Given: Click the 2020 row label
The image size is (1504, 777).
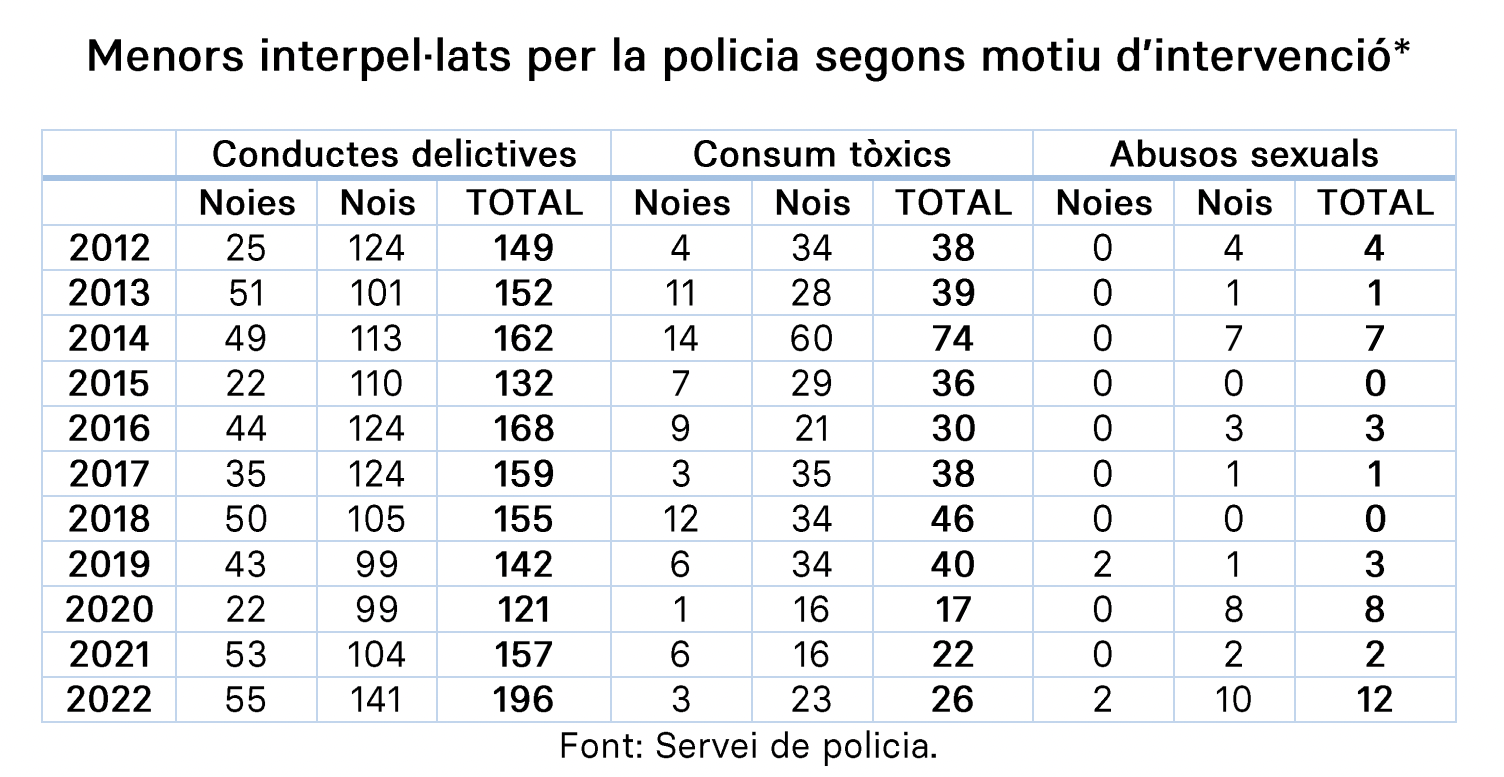Looking at the screenshot, I should (109, 609).
